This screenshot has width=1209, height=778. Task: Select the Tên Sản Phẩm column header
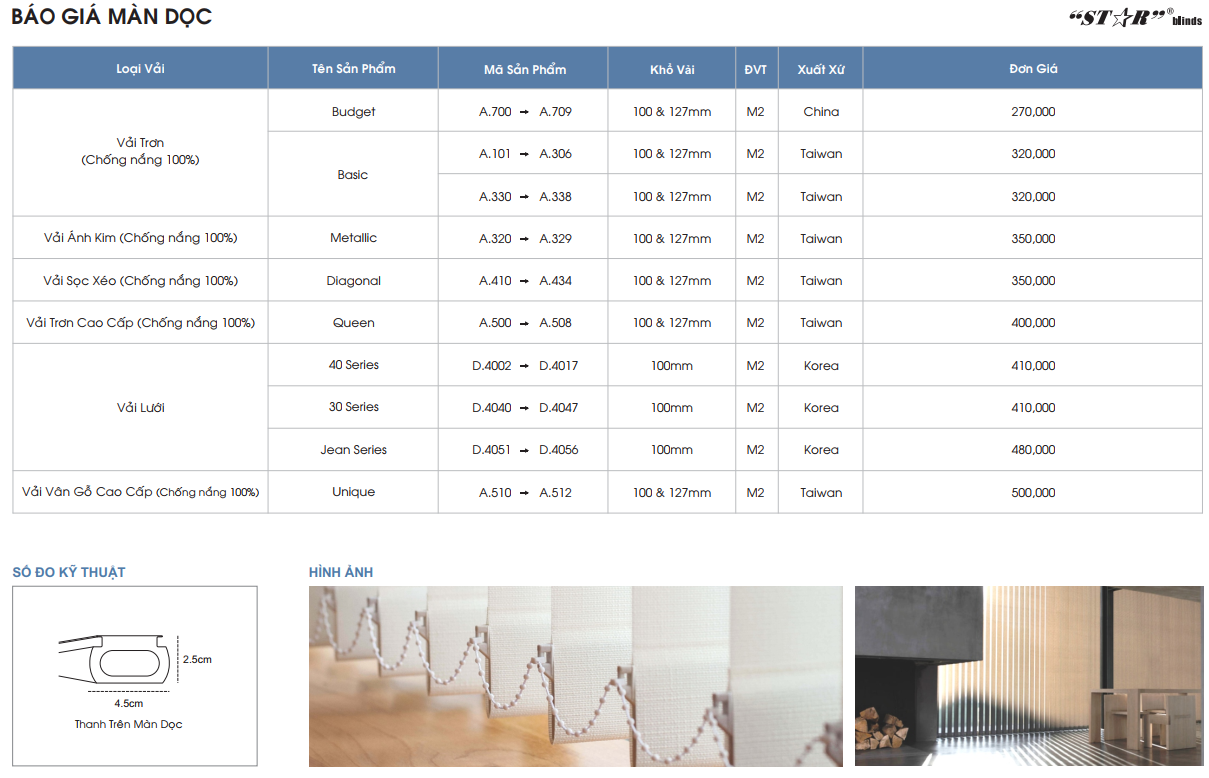pyautogui.click(x=353, y=69)
